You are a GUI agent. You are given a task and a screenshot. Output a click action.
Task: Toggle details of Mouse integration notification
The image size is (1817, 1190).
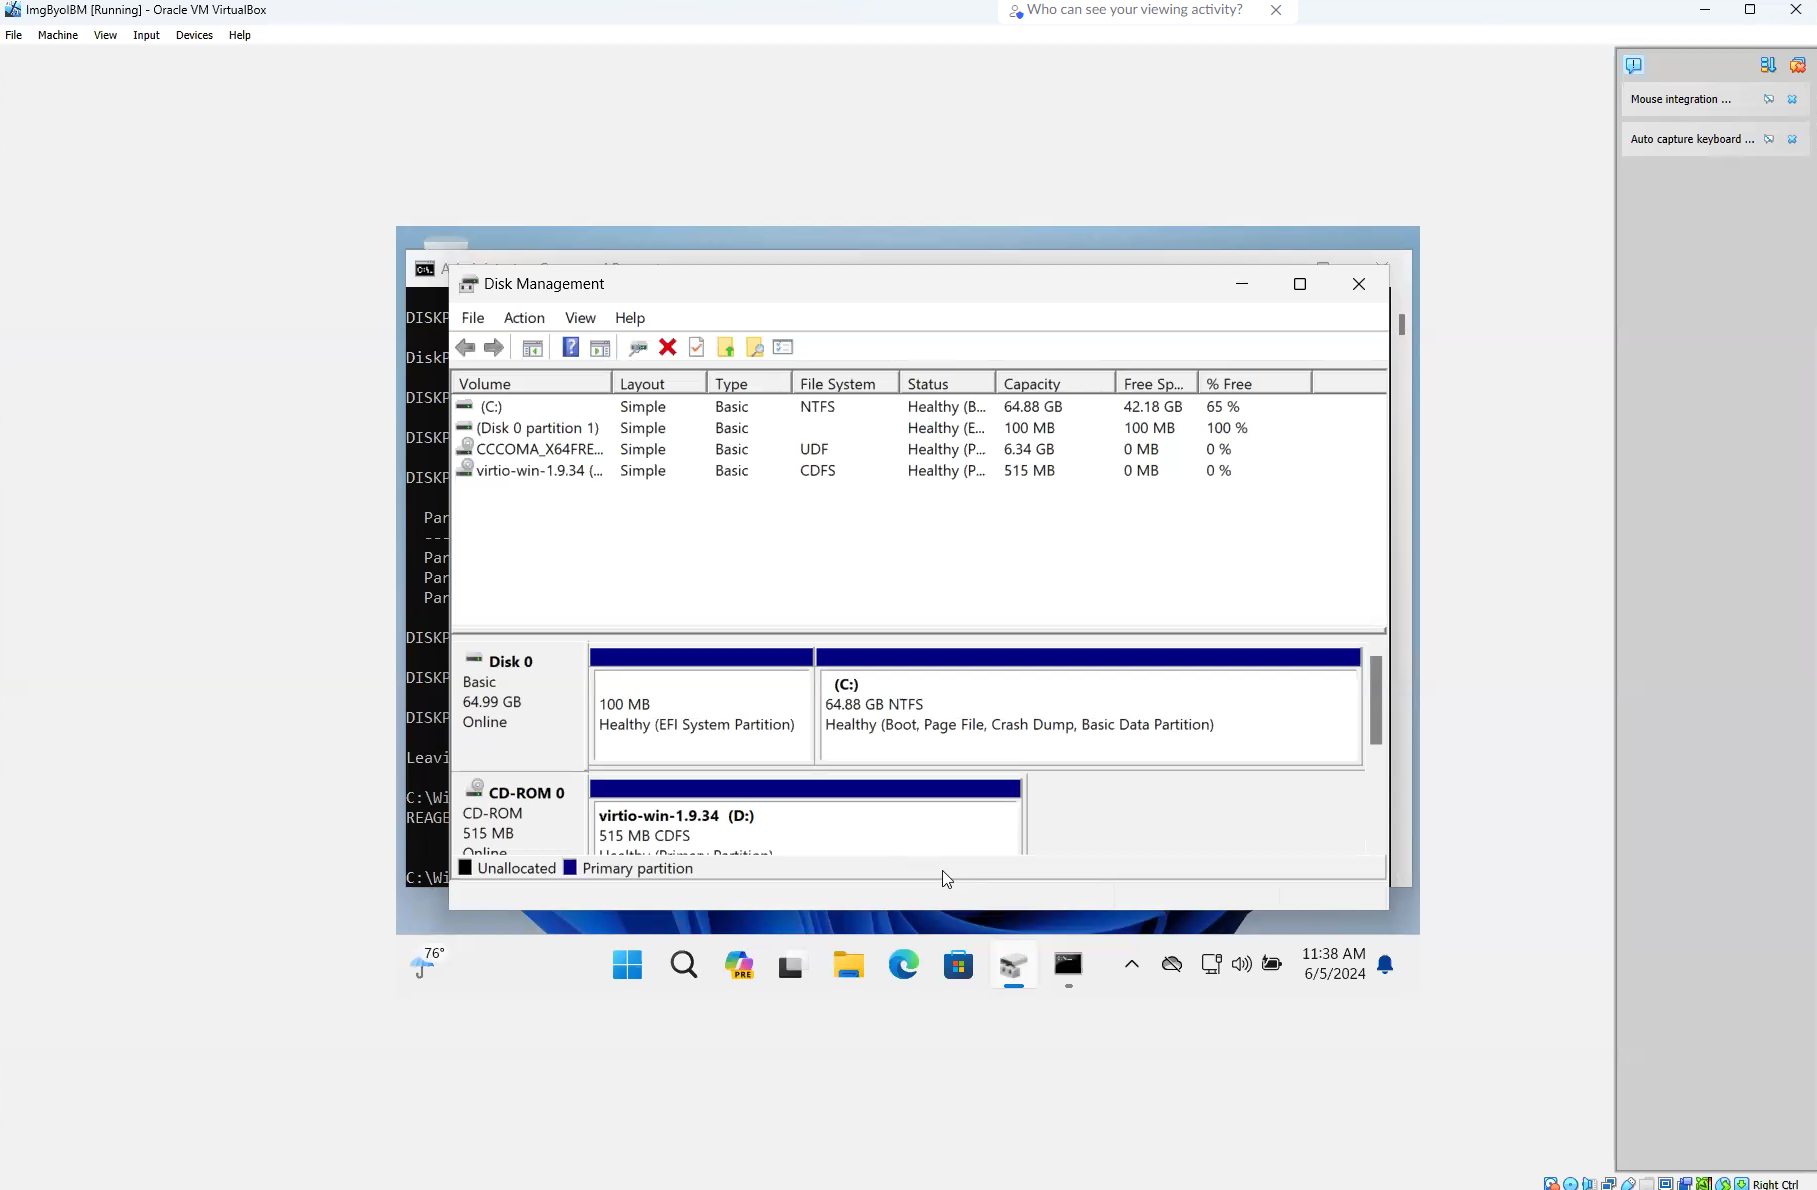[1769, 99]
